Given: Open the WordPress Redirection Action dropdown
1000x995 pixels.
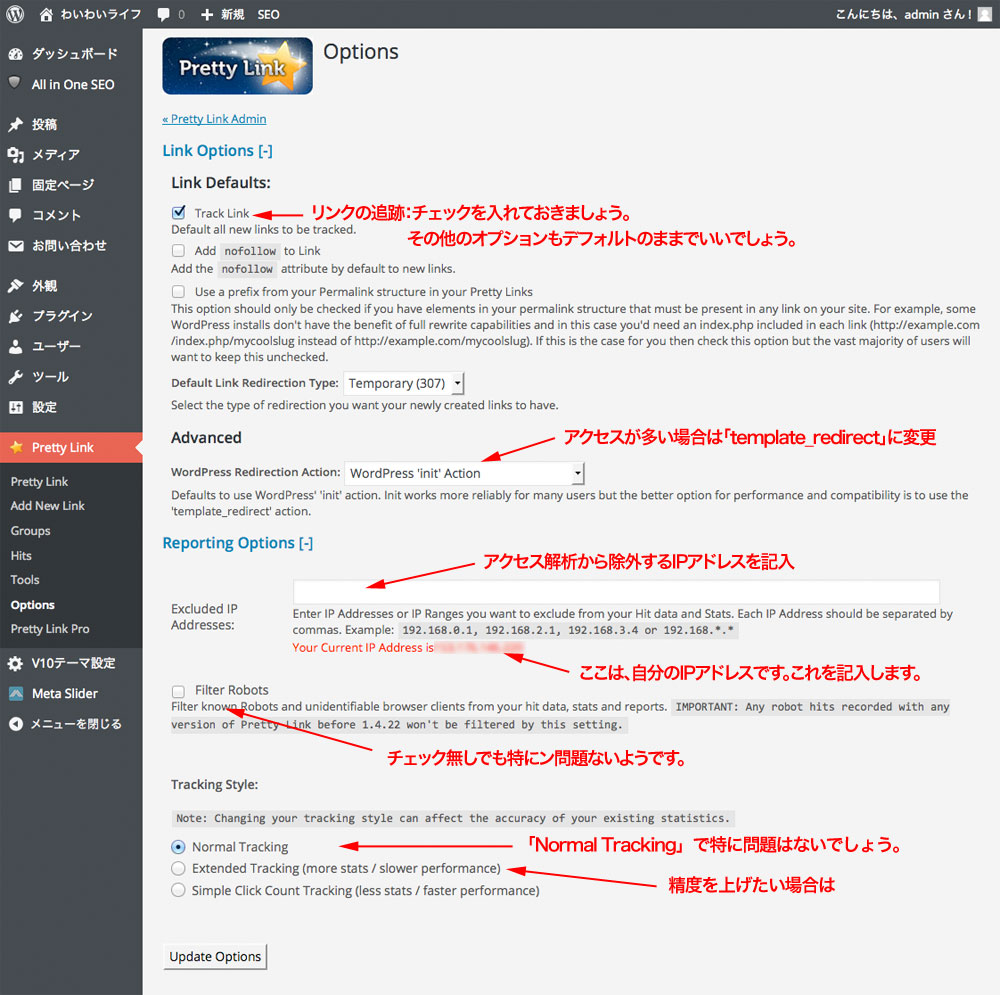Looking at the screenshot, I should click(464, 473).
